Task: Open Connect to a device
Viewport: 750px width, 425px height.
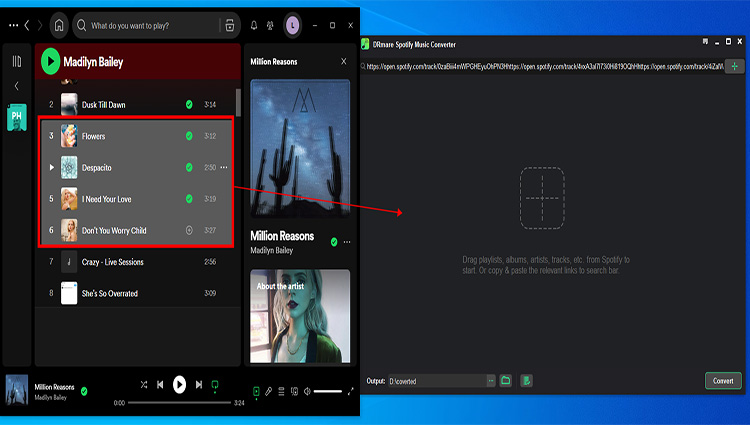Action: pos(294,392)
